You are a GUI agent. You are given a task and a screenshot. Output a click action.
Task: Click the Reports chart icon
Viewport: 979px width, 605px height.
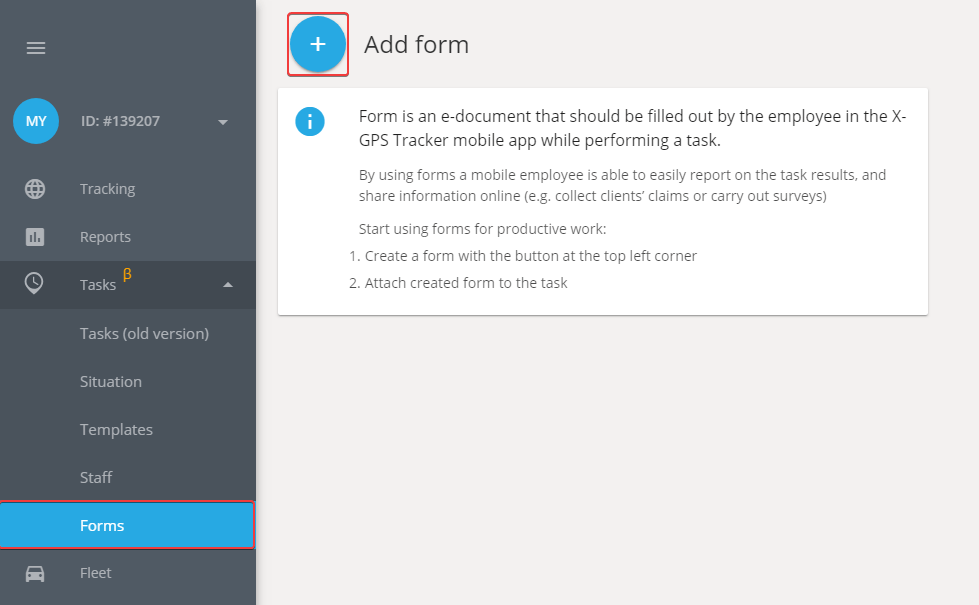point(35,237)
